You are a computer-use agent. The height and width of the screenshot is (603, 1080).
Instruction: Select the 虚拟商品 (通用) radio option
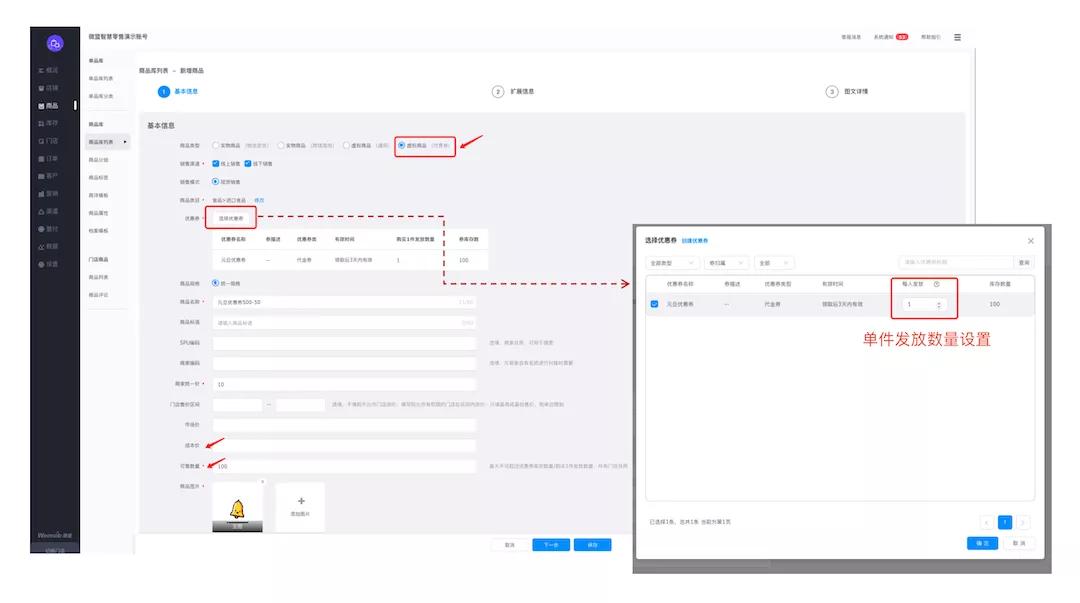click(x=346, y=145)
